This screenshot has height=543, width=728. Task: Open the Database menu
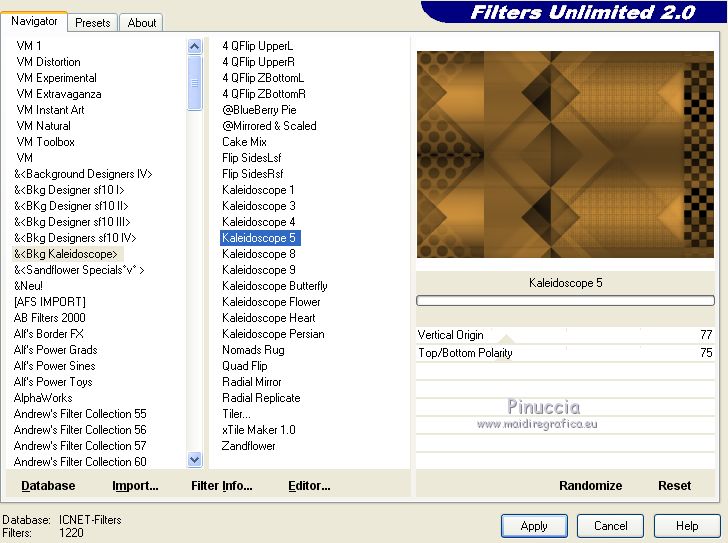(48, 485)
